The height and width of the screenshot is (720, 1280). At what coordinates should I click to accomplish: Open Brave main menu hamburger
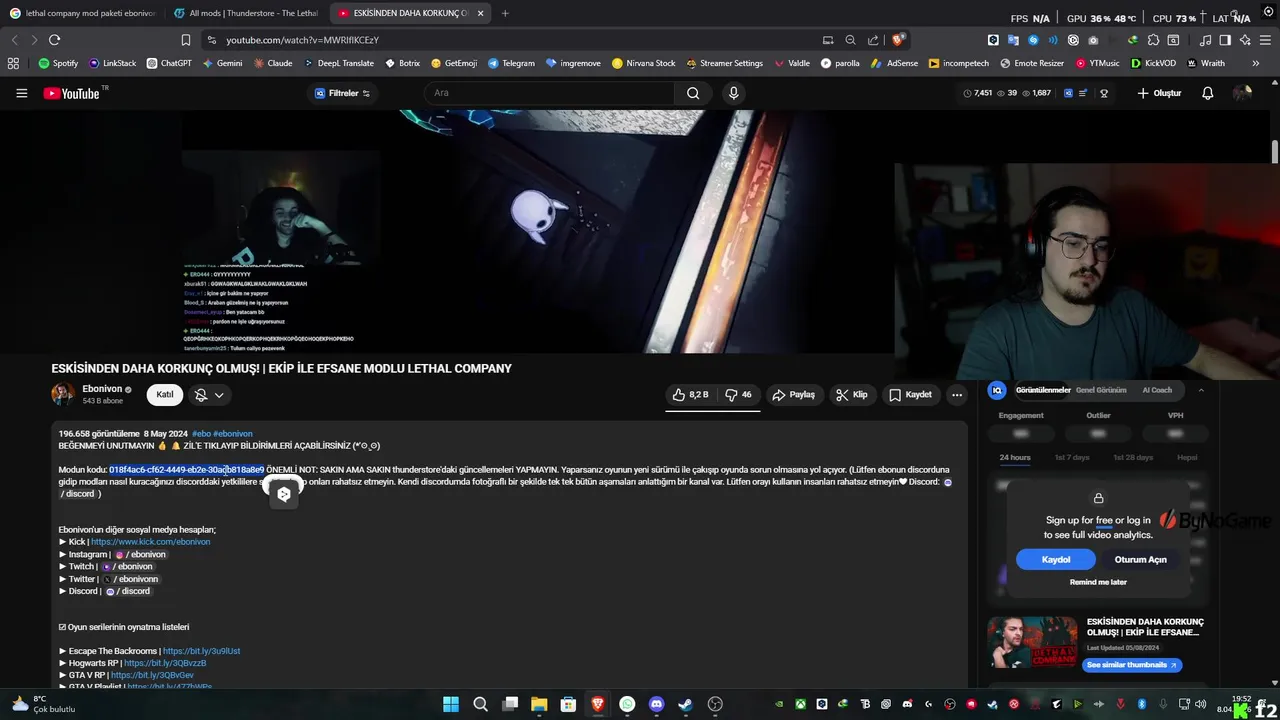[1265, 40]
